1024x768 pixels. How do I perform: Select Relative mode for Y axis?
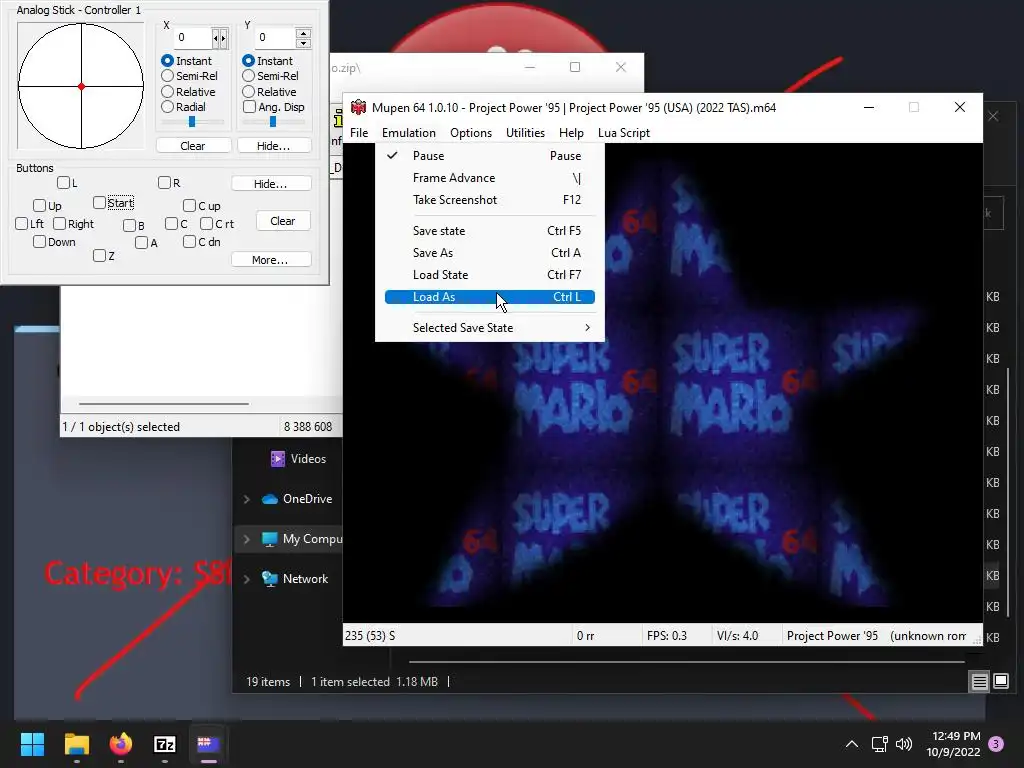point(269,92)
